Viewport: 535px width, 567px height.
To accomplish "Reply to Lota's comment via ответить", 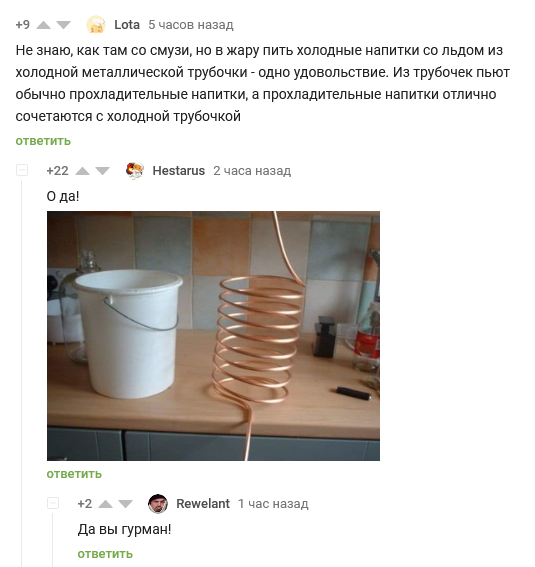I will click(43, 141).
